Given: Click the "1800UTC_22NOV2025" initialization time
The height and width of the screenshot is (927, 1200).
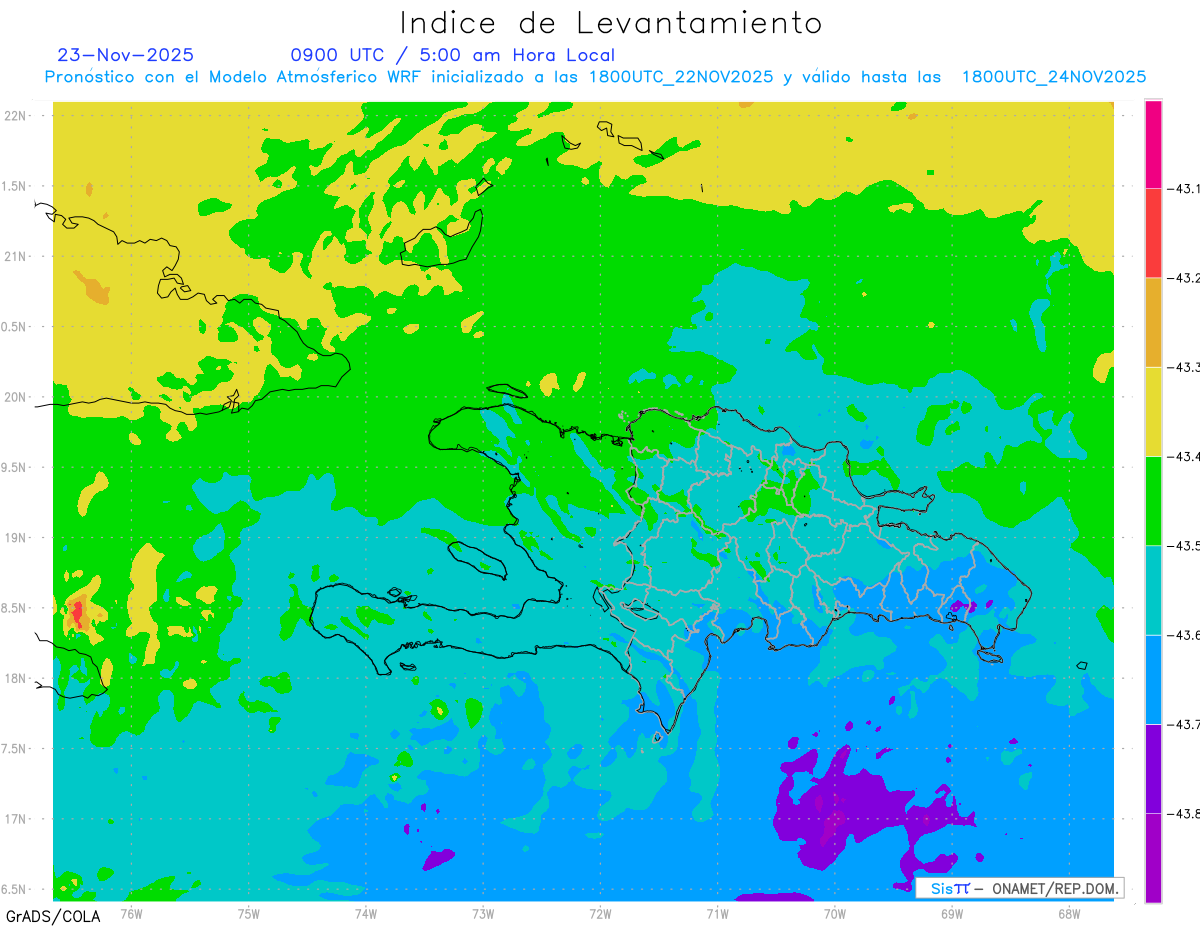Looking at the screenshot, I should click(680, 77).
